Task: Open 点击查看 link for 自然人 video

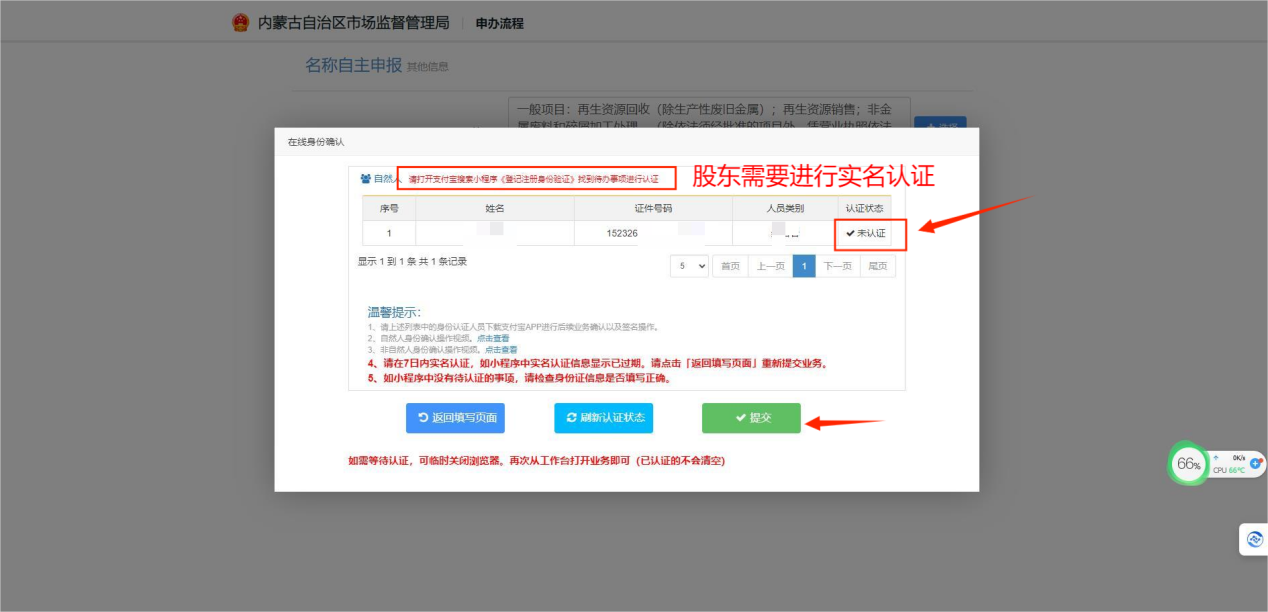Action: (x=493, y=338)
